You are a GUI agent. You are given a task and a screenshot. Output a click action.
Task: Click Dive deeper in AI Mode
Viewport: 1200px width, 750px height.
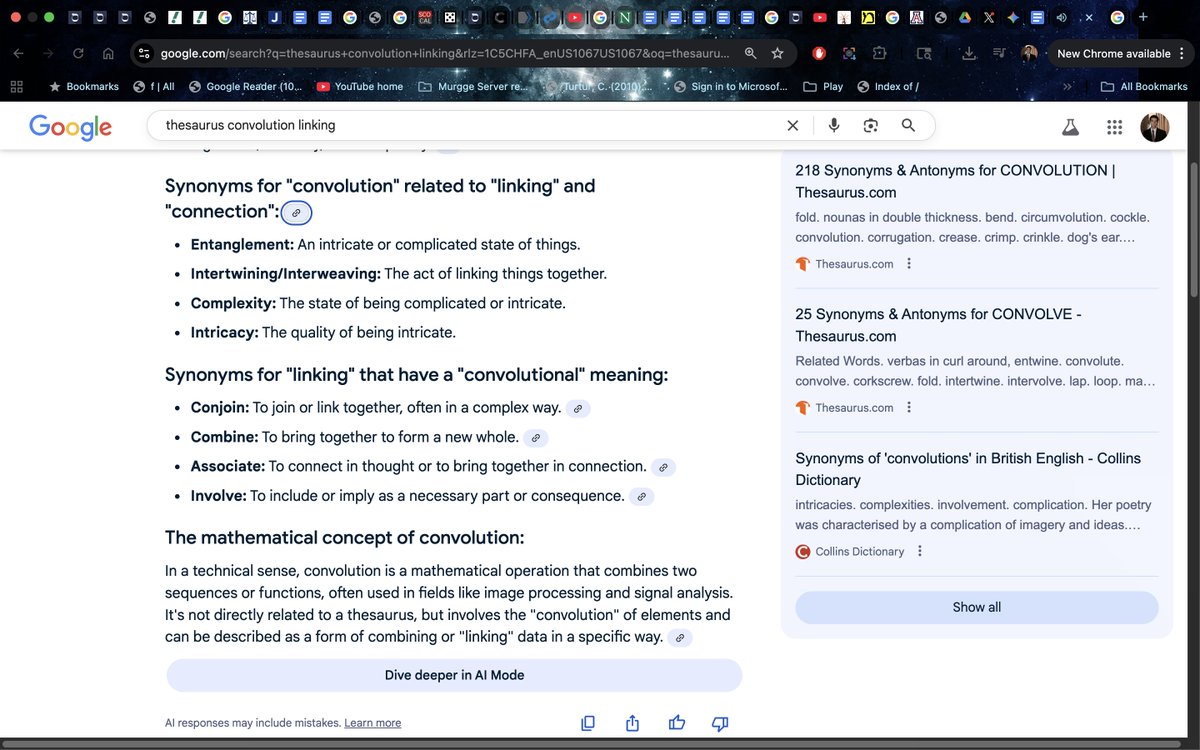454,675
